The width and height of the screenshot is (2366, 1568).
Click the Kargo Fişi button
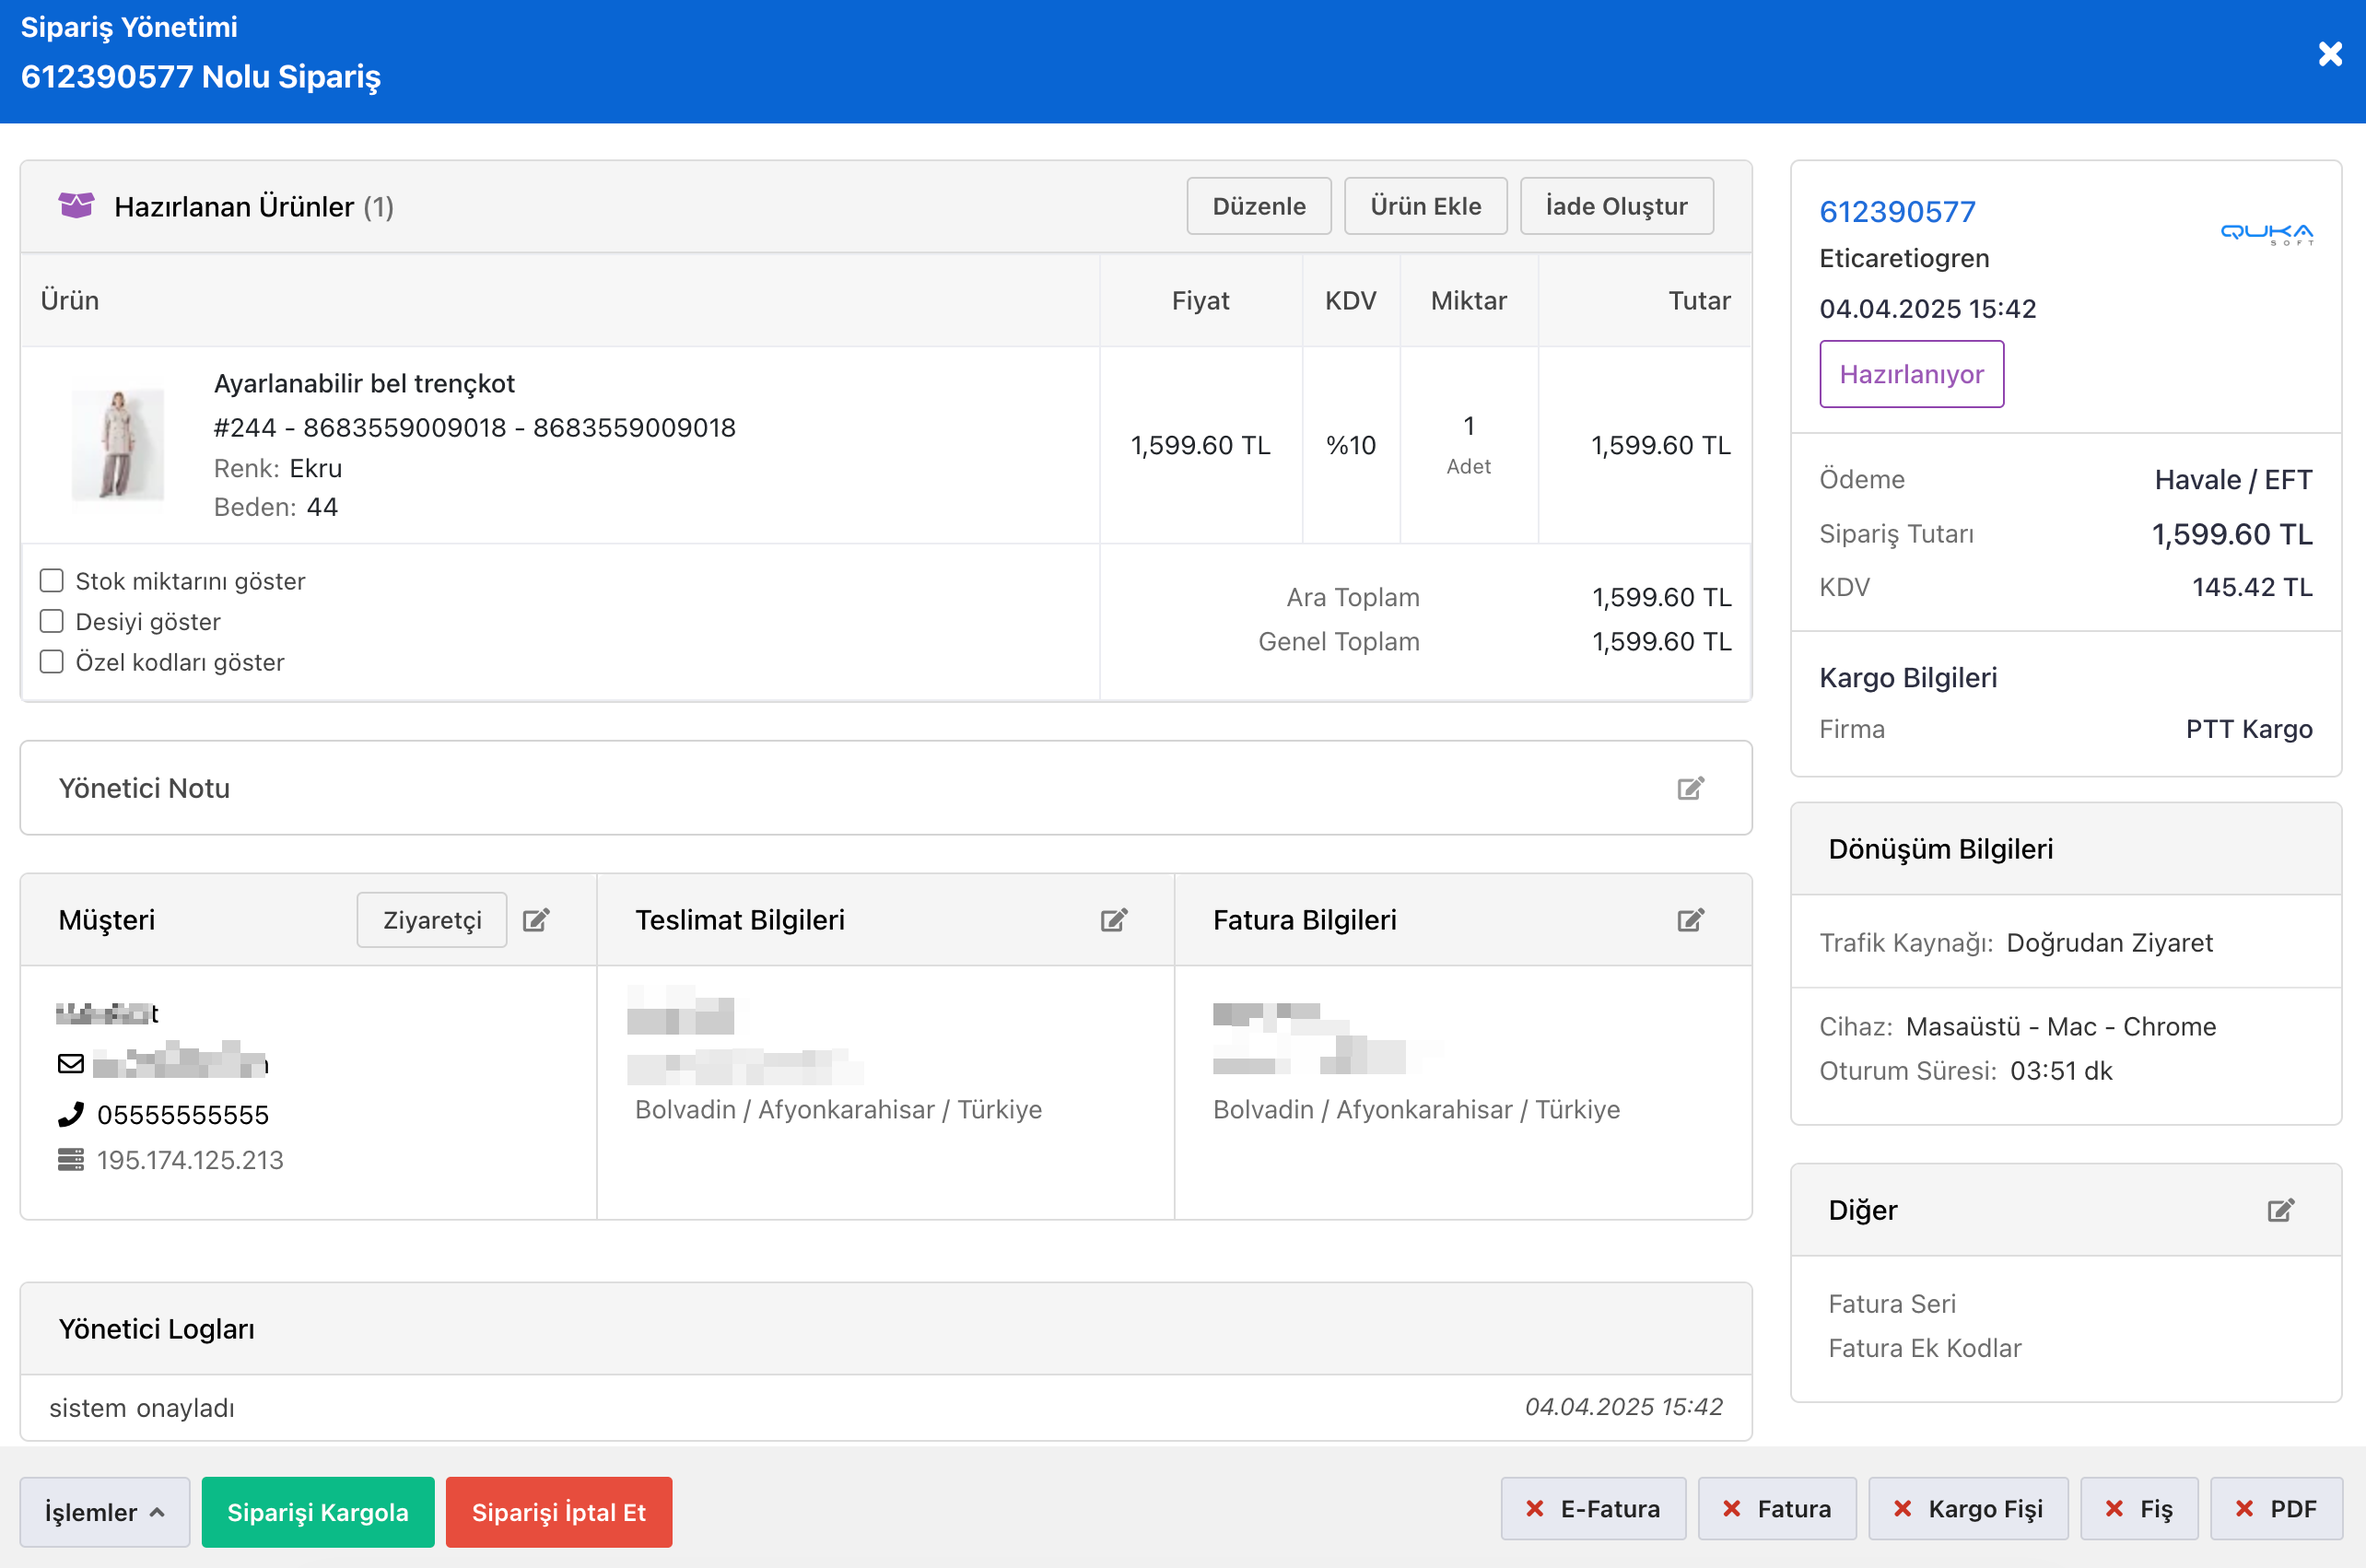(1967, 1509)
